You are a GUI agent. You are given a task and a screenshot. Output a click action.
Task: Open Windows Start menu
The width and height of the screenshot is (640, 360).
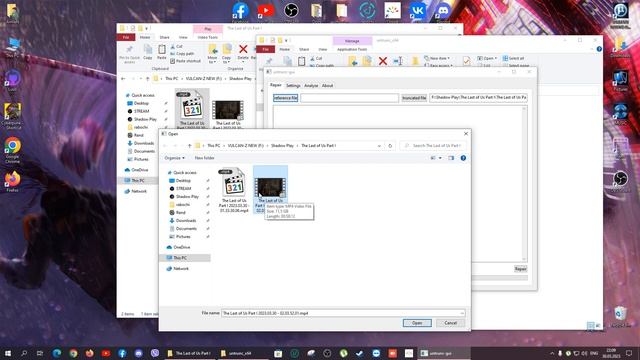tap(7, 353)
